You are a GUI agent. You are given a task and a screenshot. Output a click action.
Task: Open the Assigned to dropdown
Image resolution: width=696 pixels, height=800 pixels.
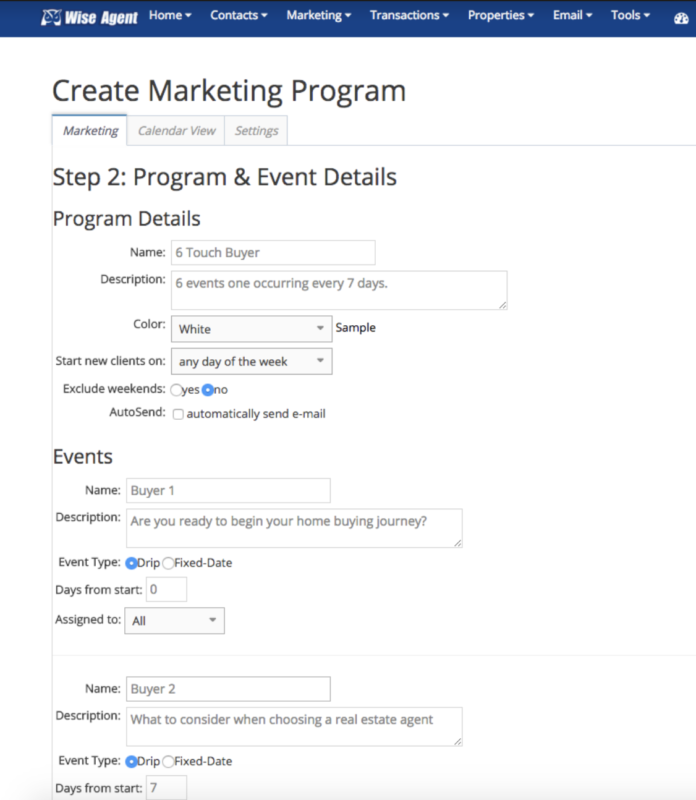pyautogui.click(x=174, y=621)
